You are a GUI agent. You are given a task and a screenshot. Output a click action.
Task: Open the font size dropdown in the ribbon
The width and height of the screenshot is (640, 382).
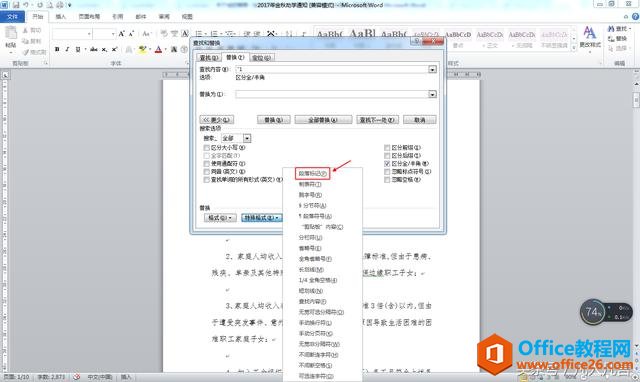click(113, 34)
